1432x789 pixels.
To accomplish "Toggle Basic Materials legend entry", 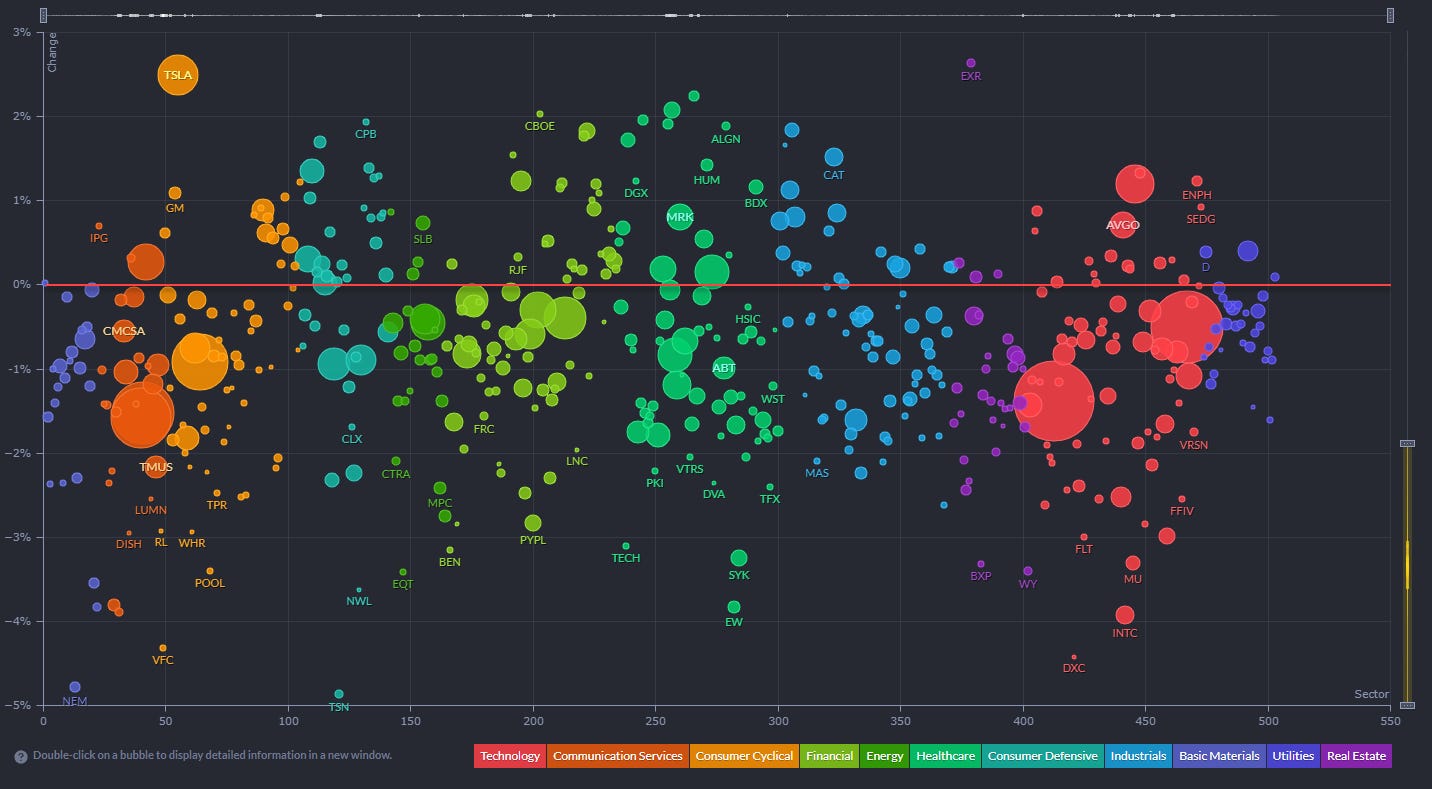I will click(1219, 756).
